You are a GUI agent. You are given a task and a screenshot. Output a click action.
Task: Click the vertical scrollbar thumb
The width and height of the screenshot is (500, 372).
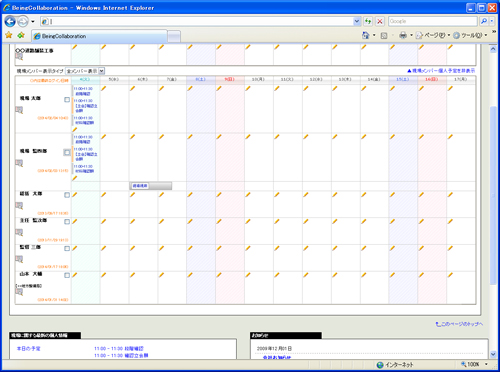point(493,195)
